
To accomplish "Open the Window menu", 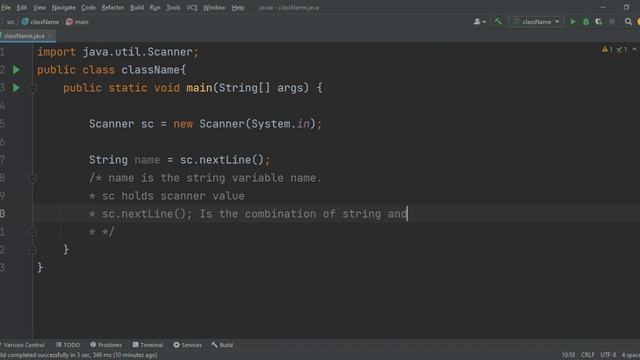I will pos(214,7).
